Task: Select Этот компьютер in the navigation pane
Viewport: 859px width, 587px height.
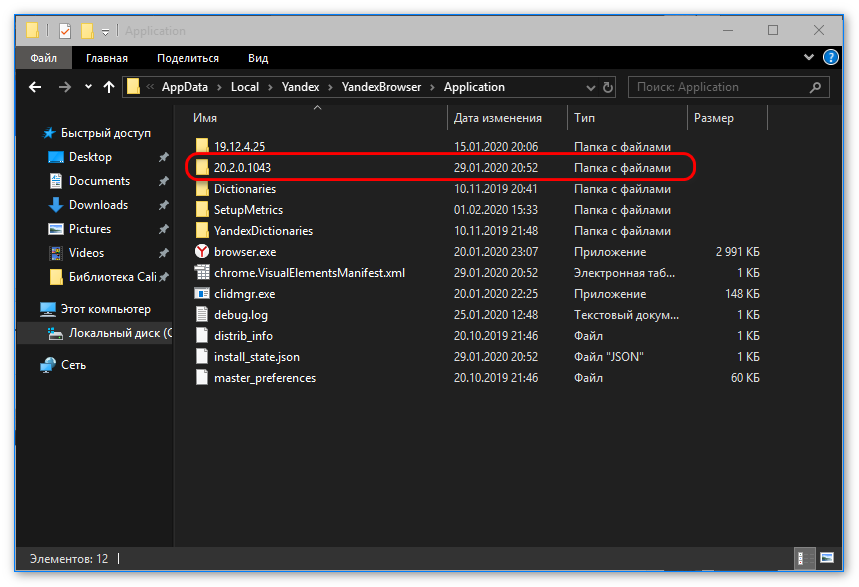Action: 105,309
